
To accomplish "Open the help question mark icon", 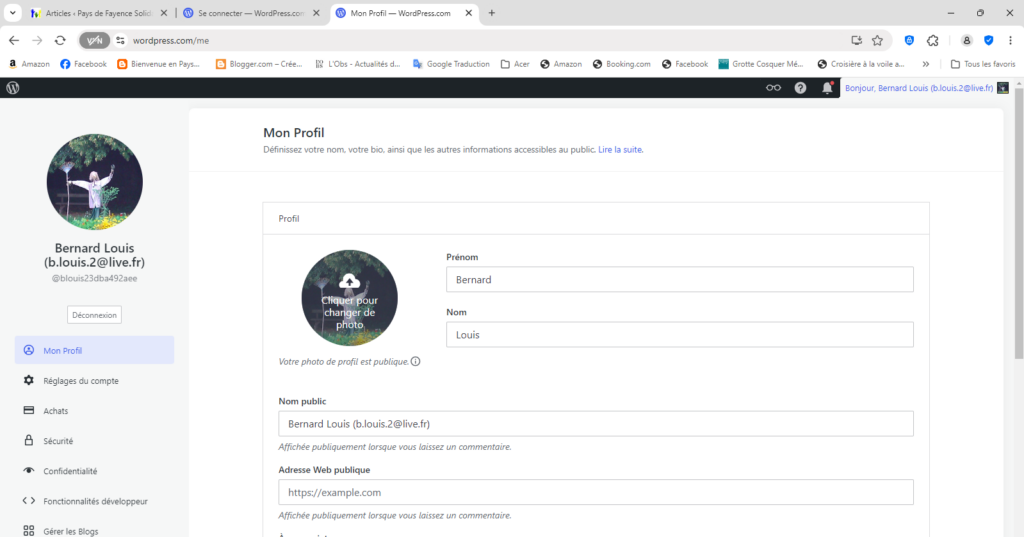I will tap(800, 88).
